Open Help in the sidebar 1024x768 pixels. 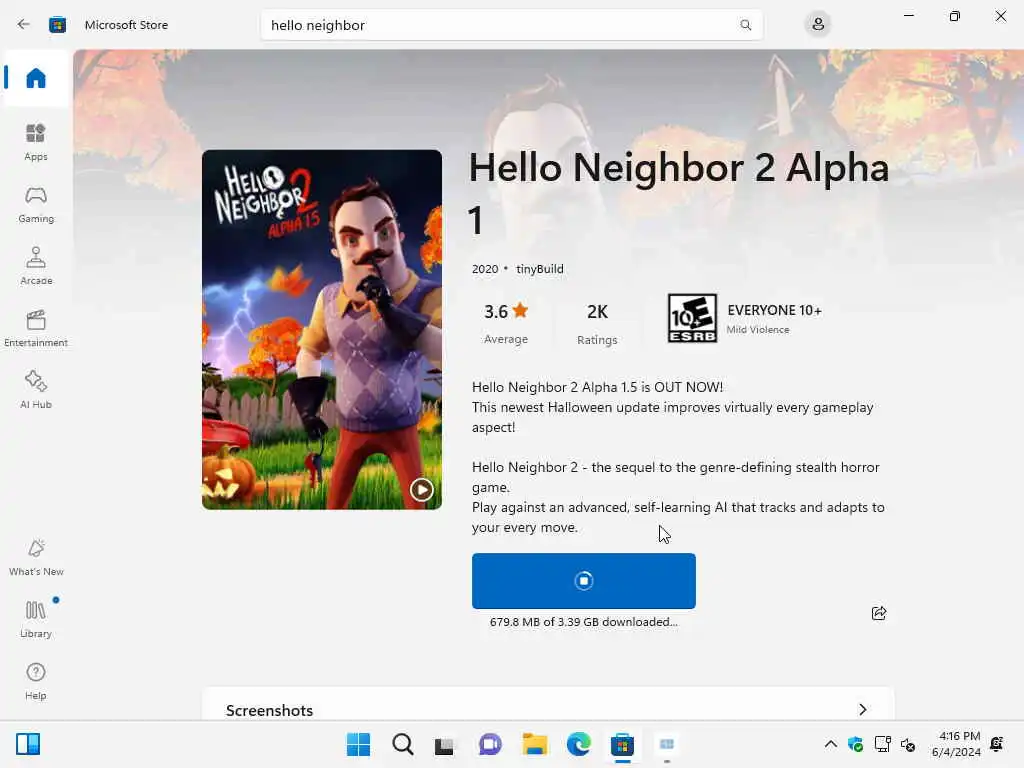pos(36,682)
